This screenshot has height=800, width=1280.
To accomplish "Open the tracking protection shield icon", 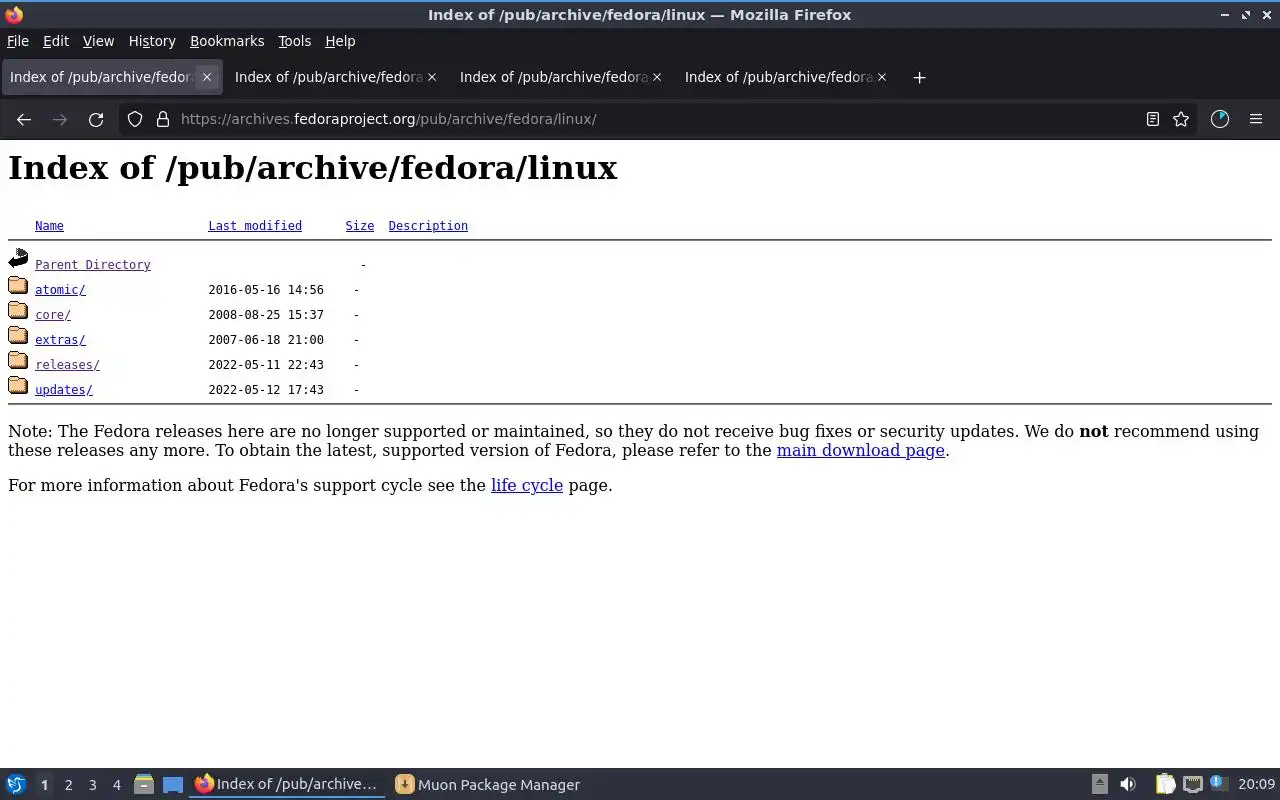I will 135,119.
